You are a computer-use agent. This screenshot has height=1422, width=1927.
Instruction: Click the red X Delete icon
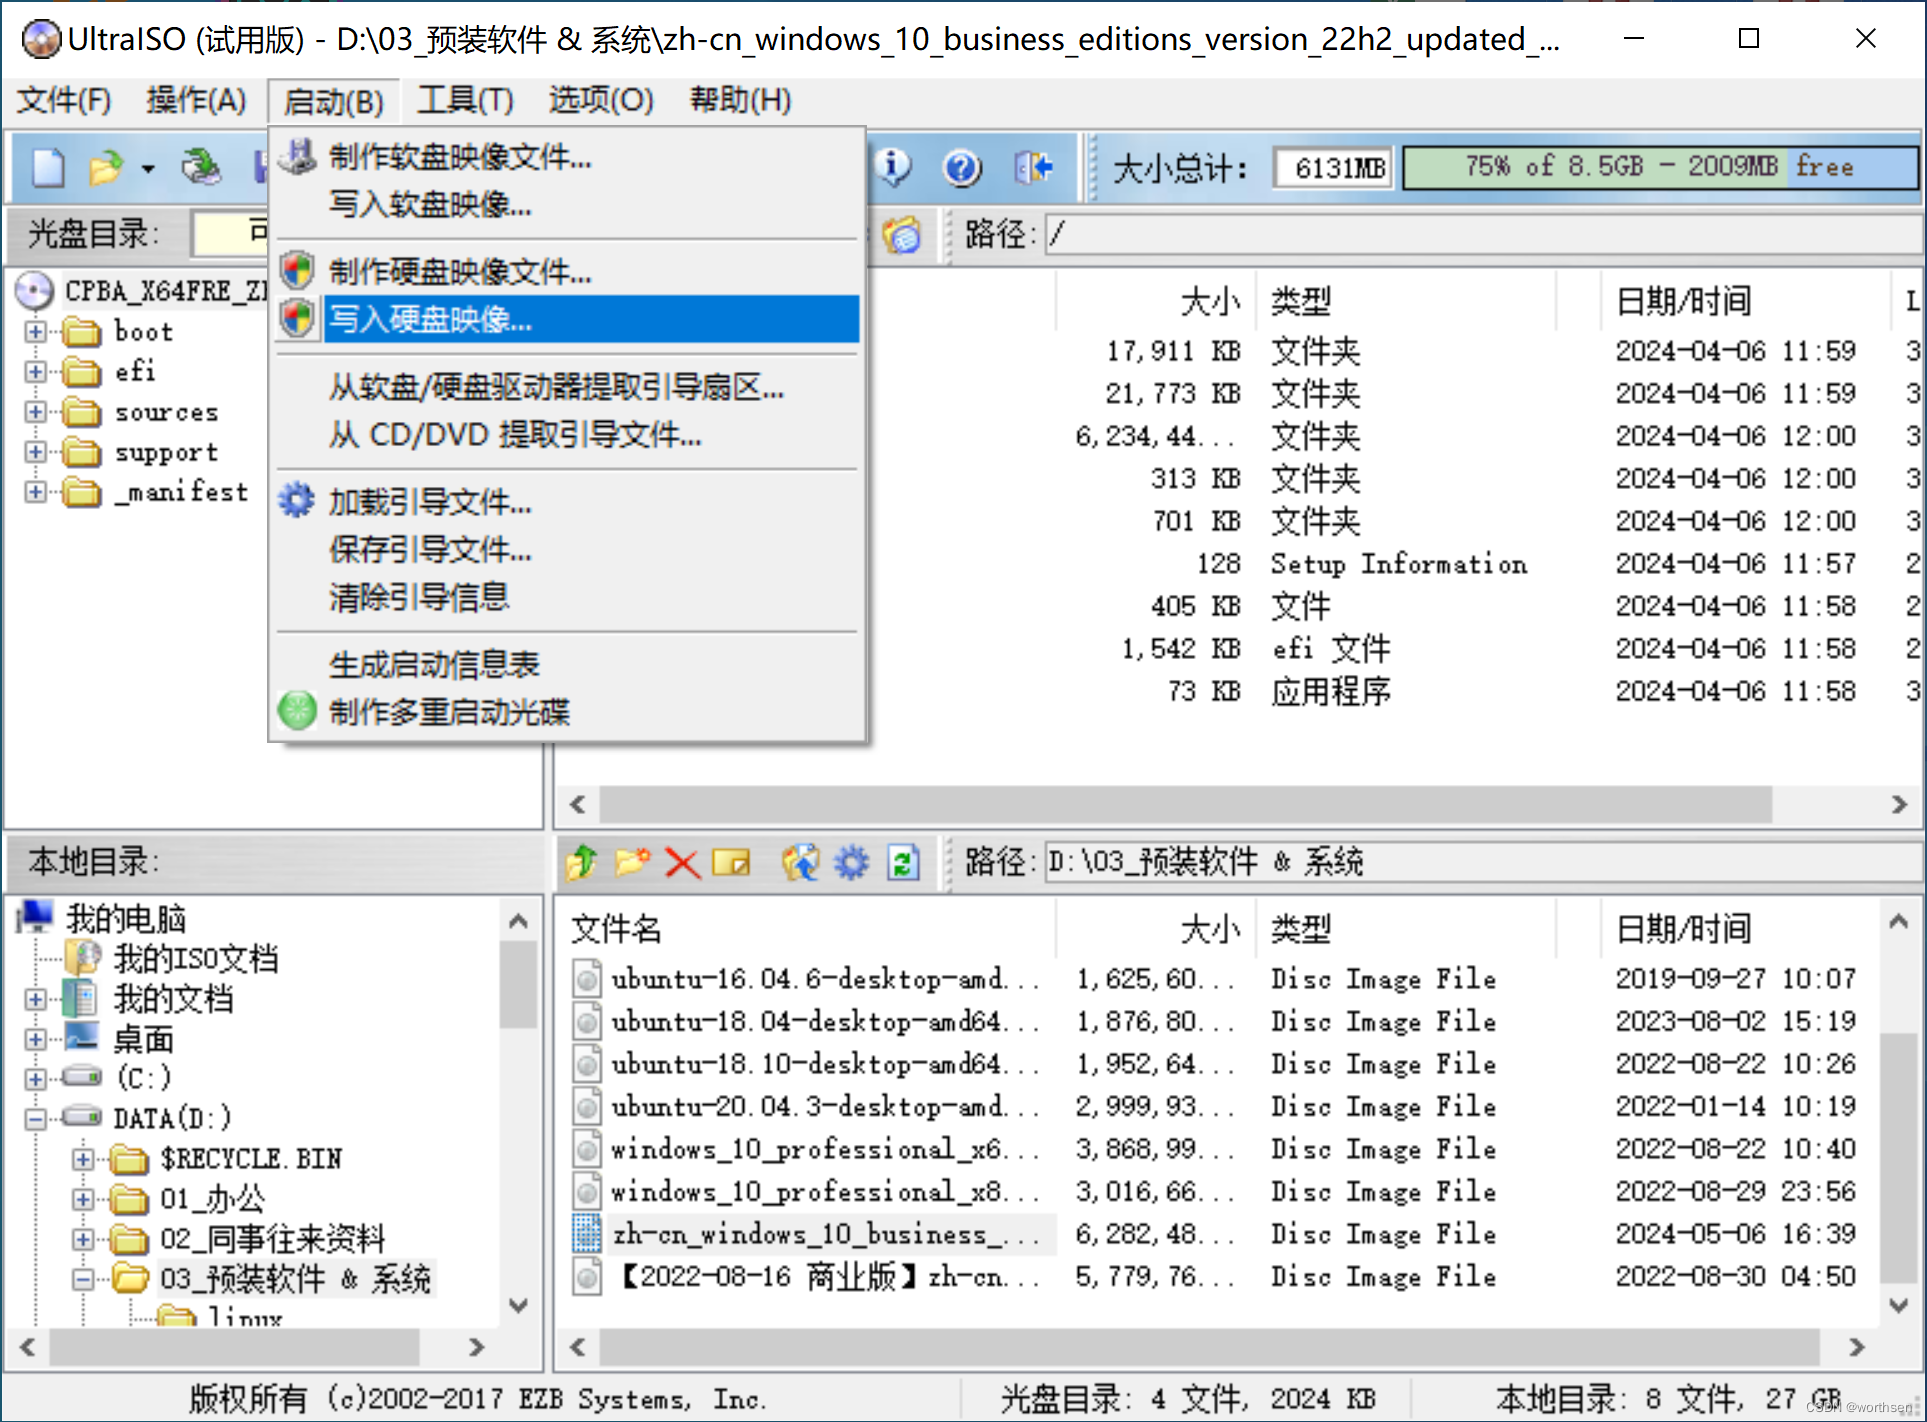tap(682, 862)
